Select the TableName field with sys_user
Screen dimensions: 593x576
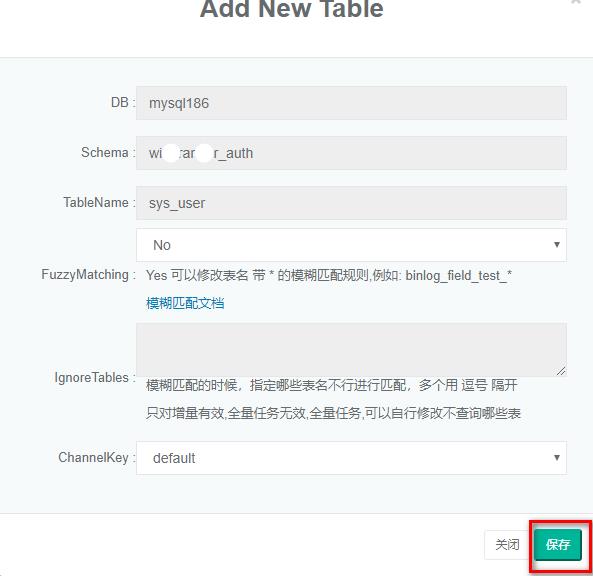(x=351, y=203)
